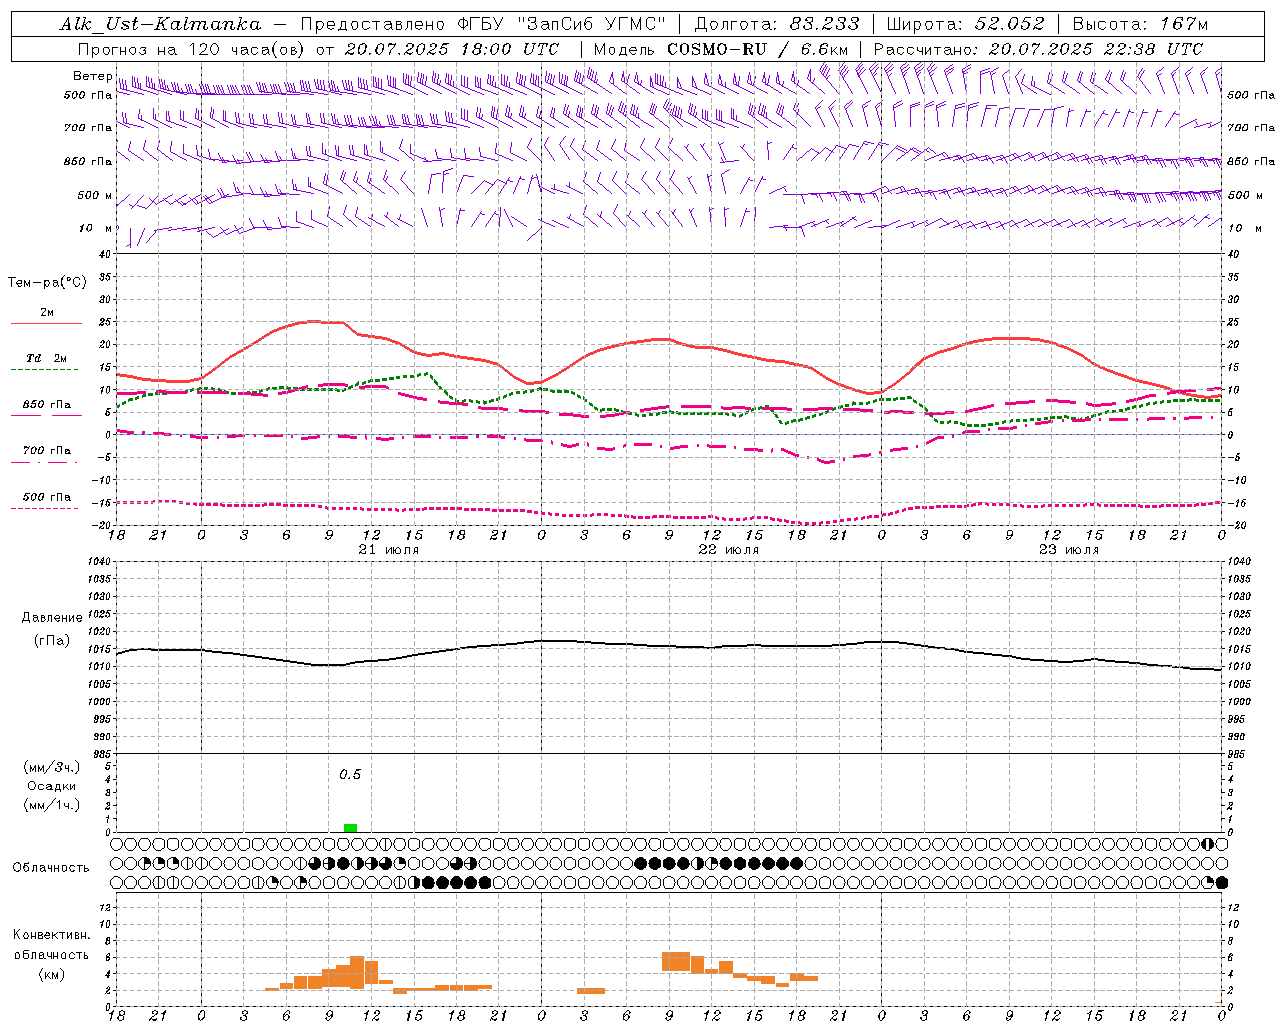This screenshot has height=1024, width=1280.
Task: Click the right-side "850 гПа" wind level label
Action: tap(1251, 161)
